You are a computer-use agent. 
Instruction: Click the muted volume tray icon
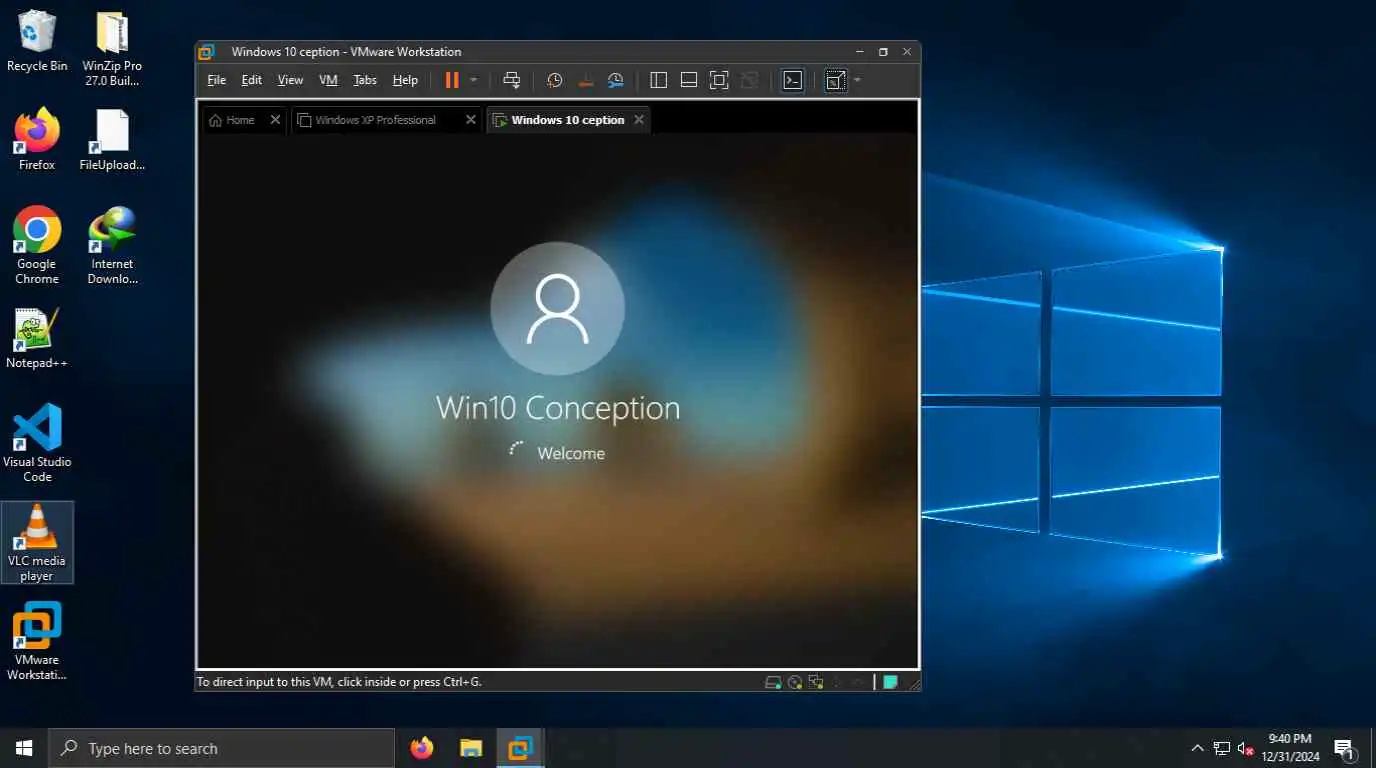pos(1245,748)
